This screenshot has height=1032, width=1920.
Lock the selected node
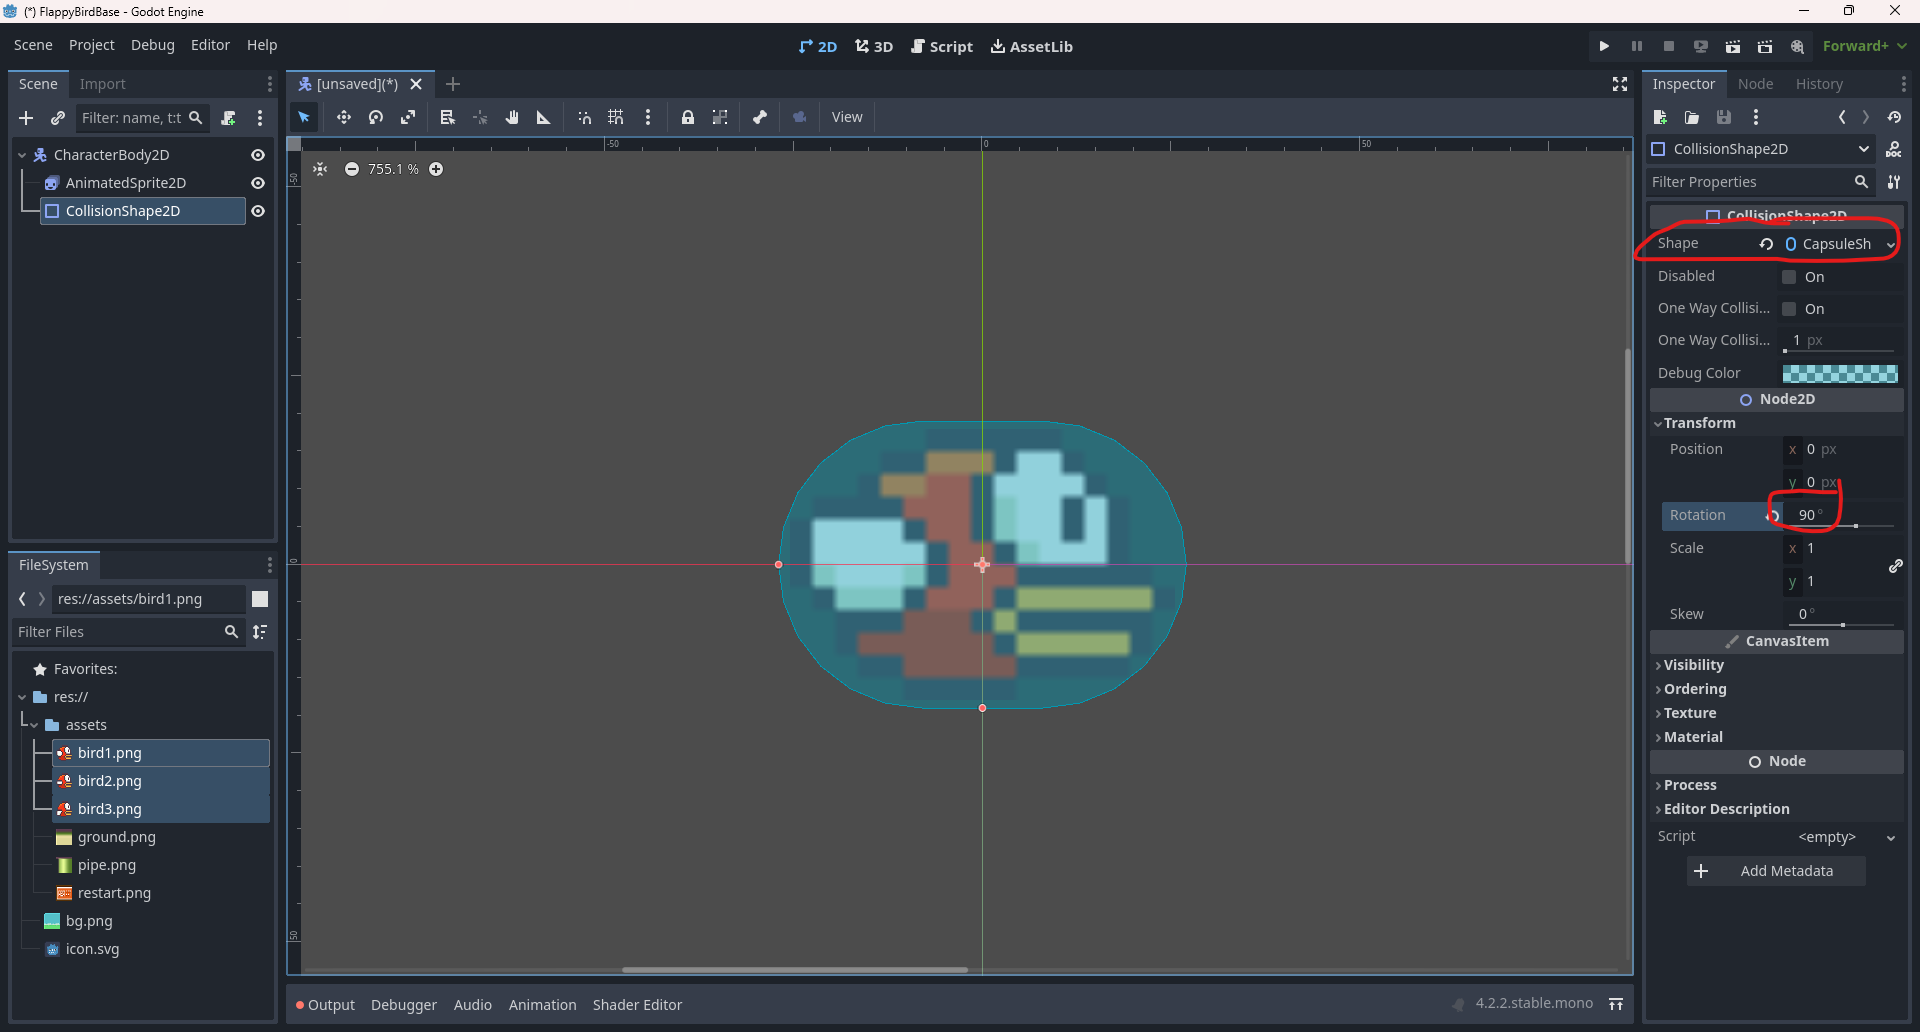click(688, 117)
